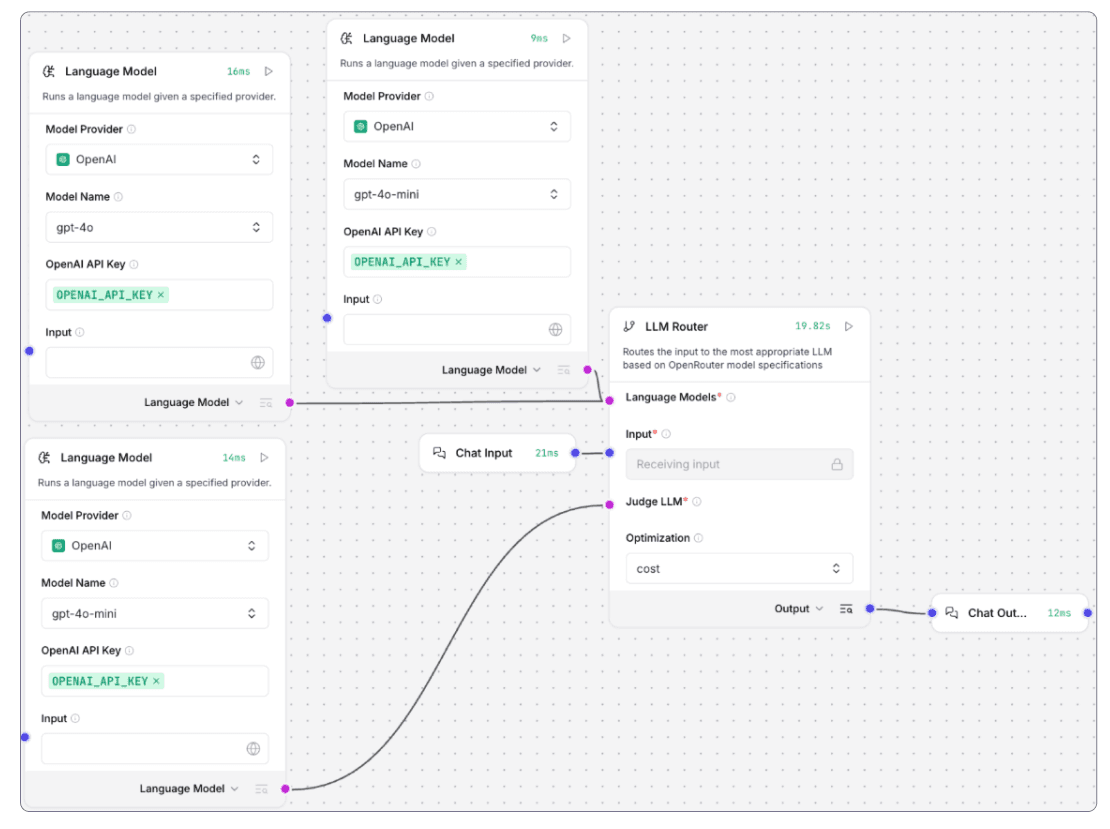Click the lock icon in Receiving input field
1110x829 pixels.
pyautogui.click(x=837, y=465)
